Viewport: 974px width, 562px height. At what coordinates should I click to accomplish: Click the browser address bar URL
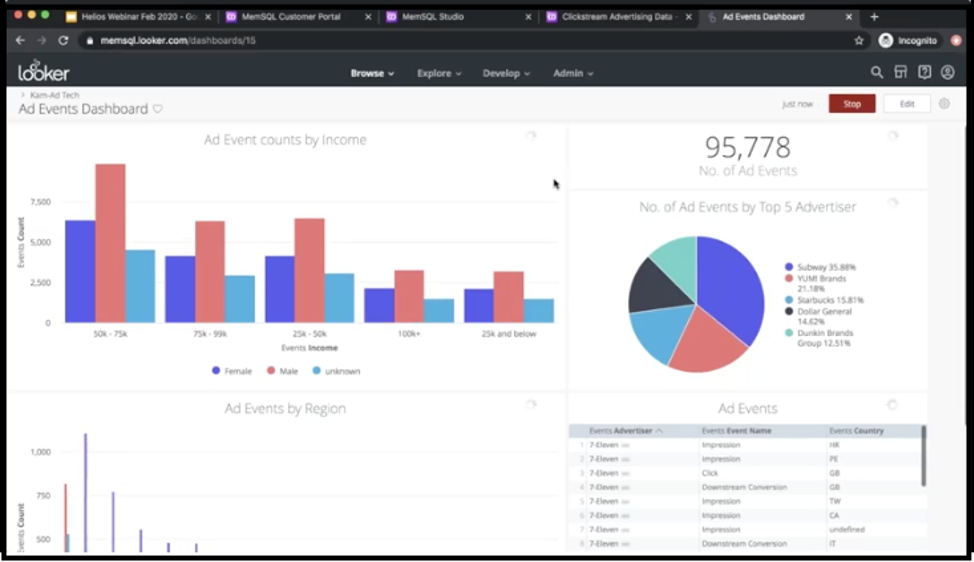(x=178, y=40)
